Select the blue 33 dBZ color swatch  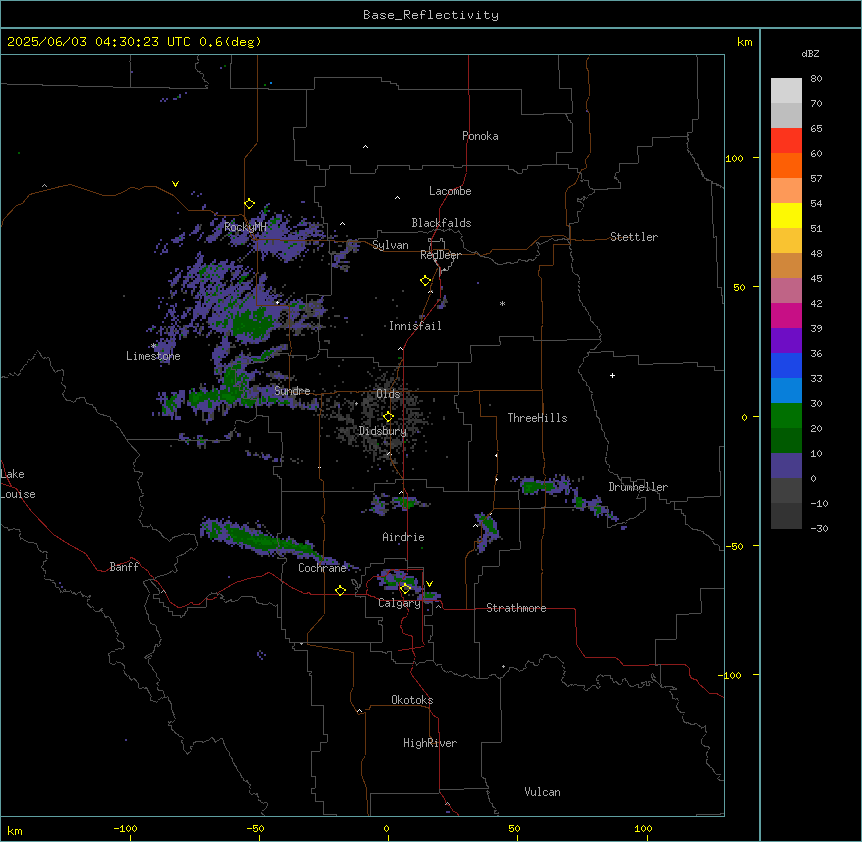pyautogui.click(x=786, y=365)
